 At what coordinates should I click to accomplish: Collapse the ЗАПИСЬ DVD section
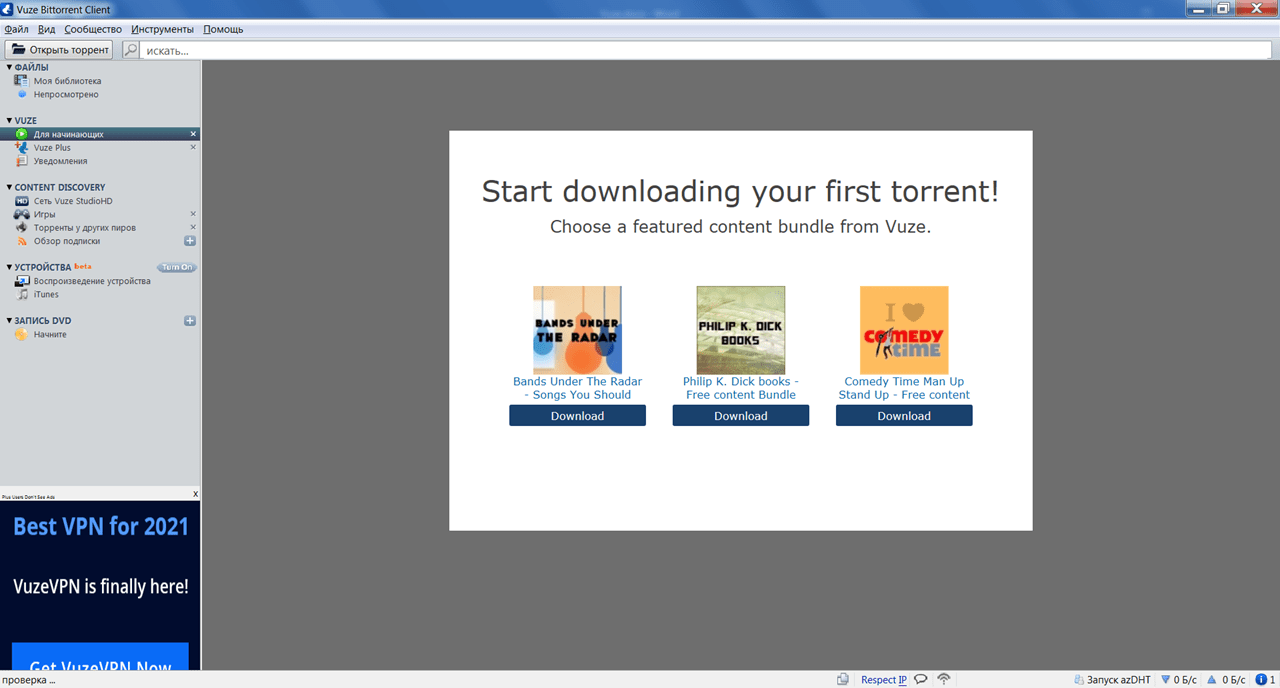point(9,321)
